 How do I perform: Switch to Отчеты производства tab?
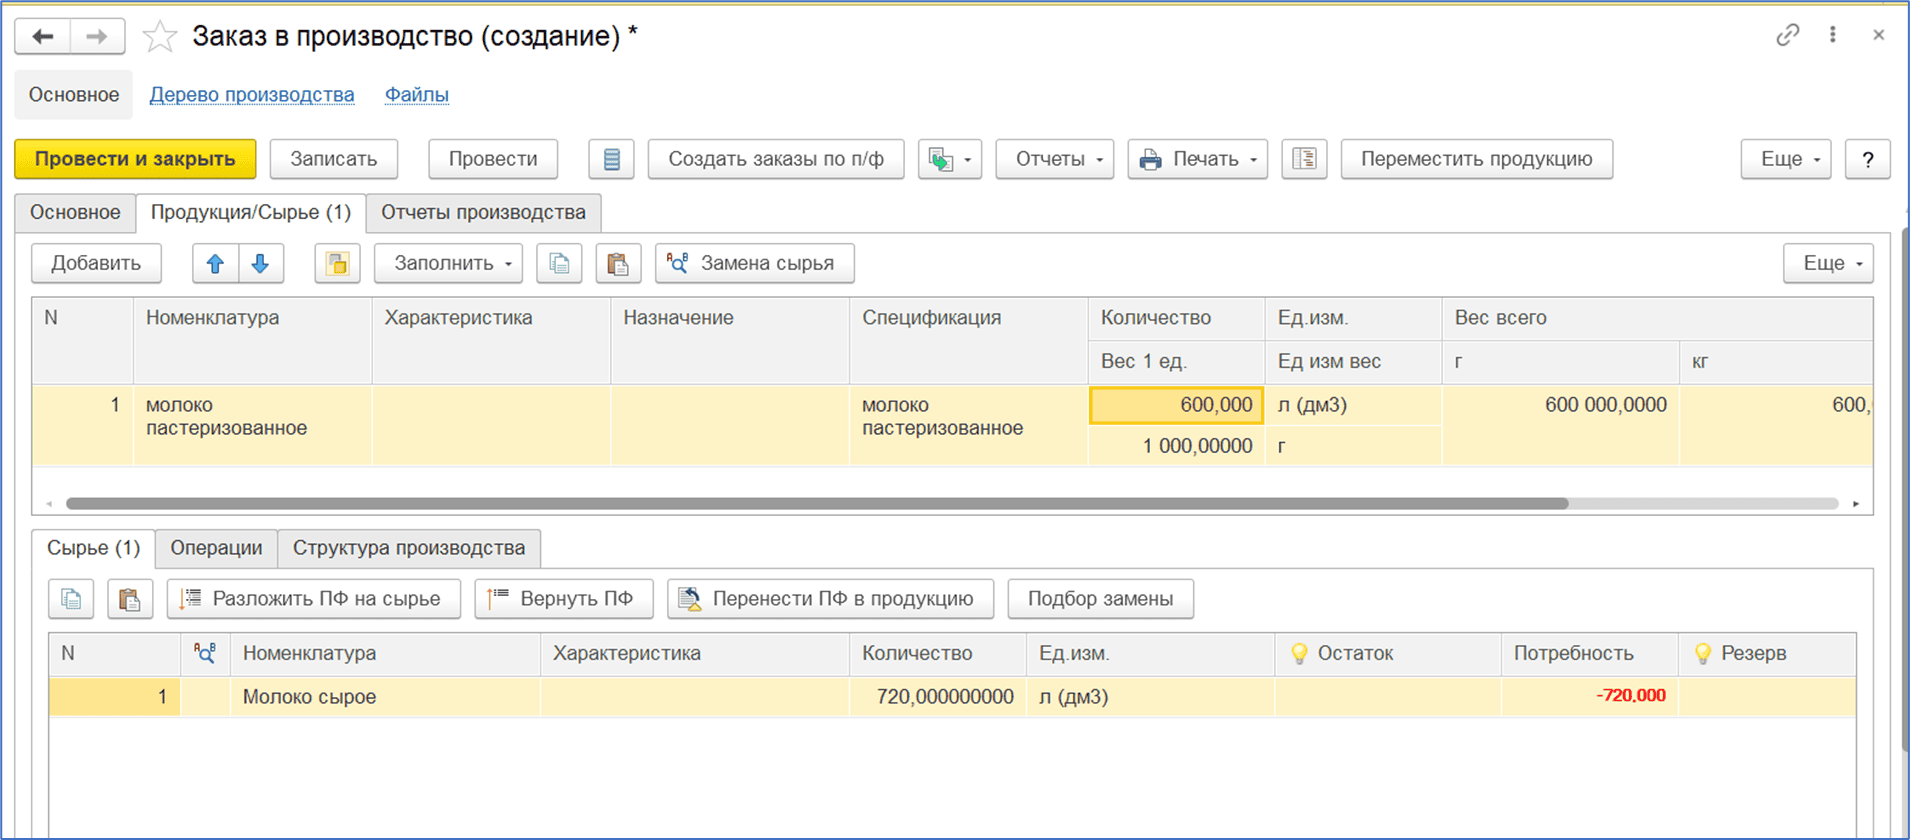[x=483, y=213]
